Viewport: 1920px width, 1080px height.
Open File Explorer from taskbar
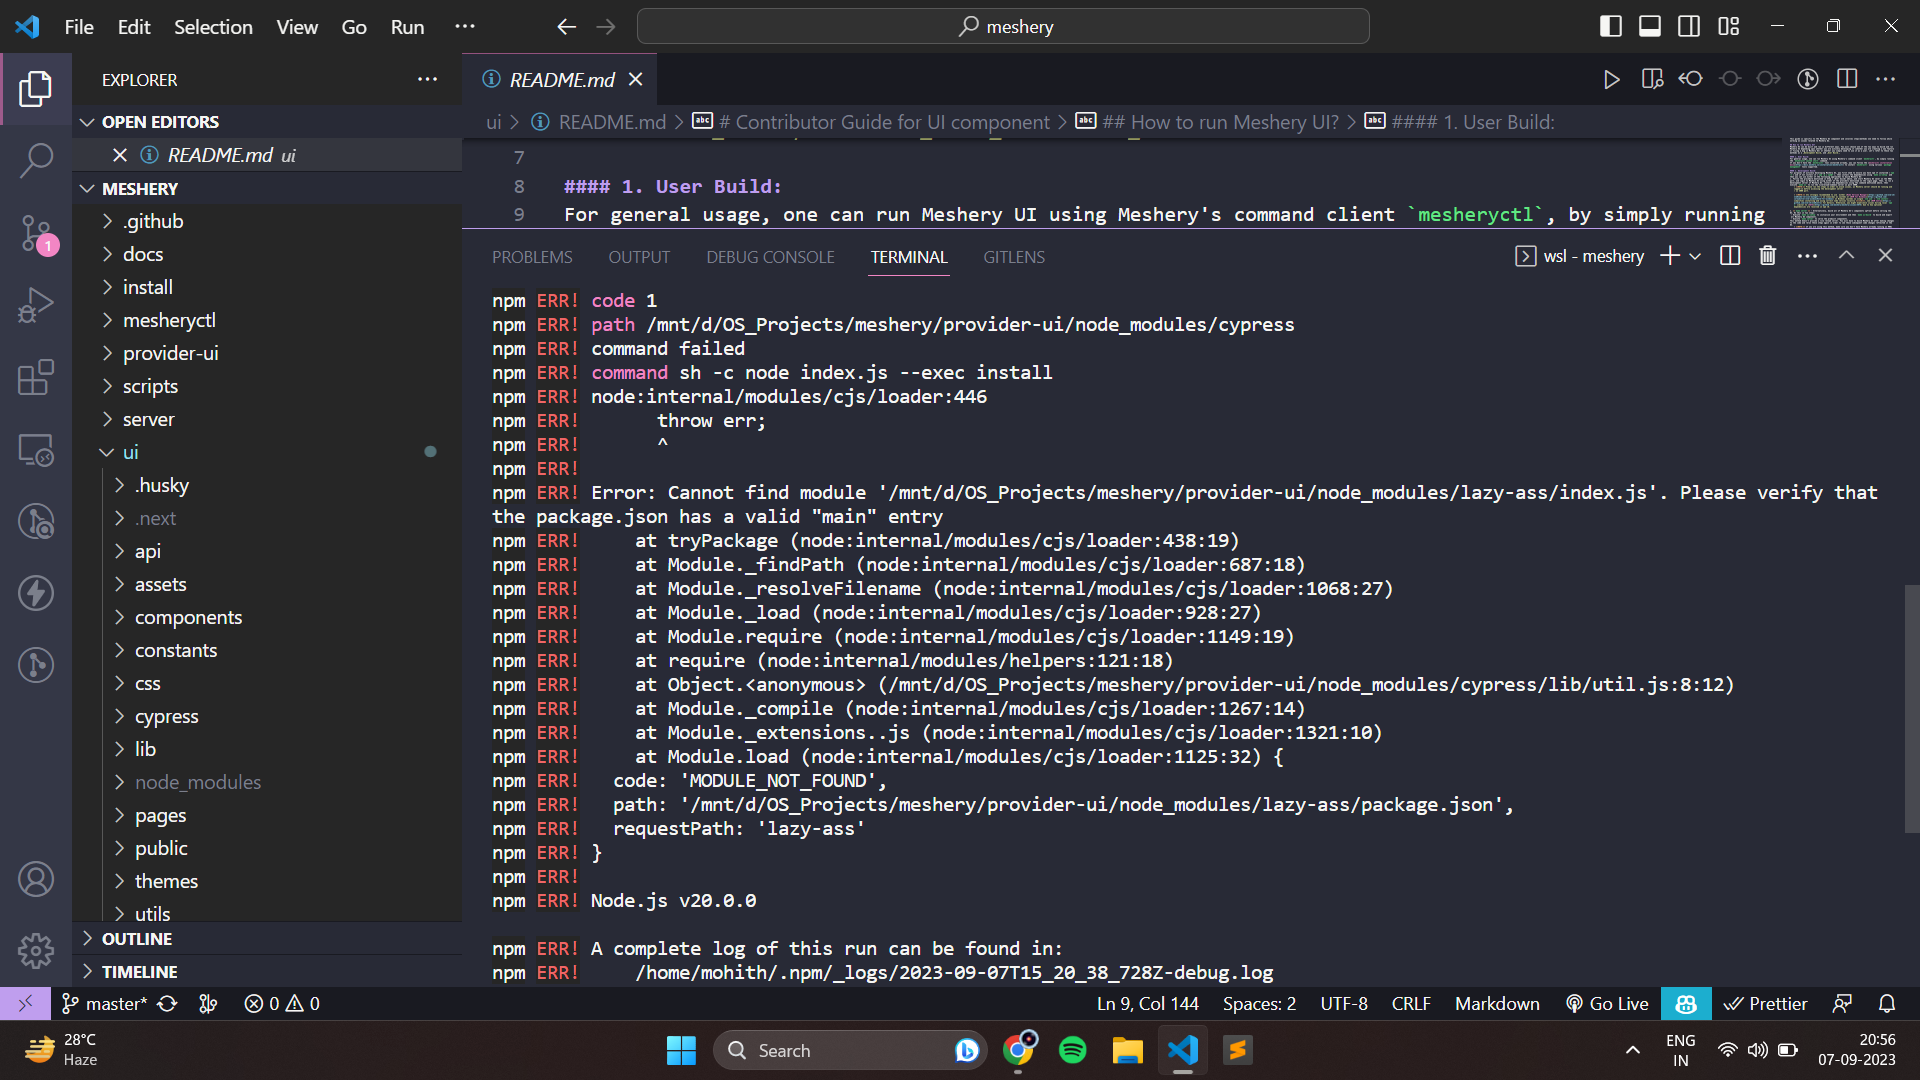click(1127, 1050)
